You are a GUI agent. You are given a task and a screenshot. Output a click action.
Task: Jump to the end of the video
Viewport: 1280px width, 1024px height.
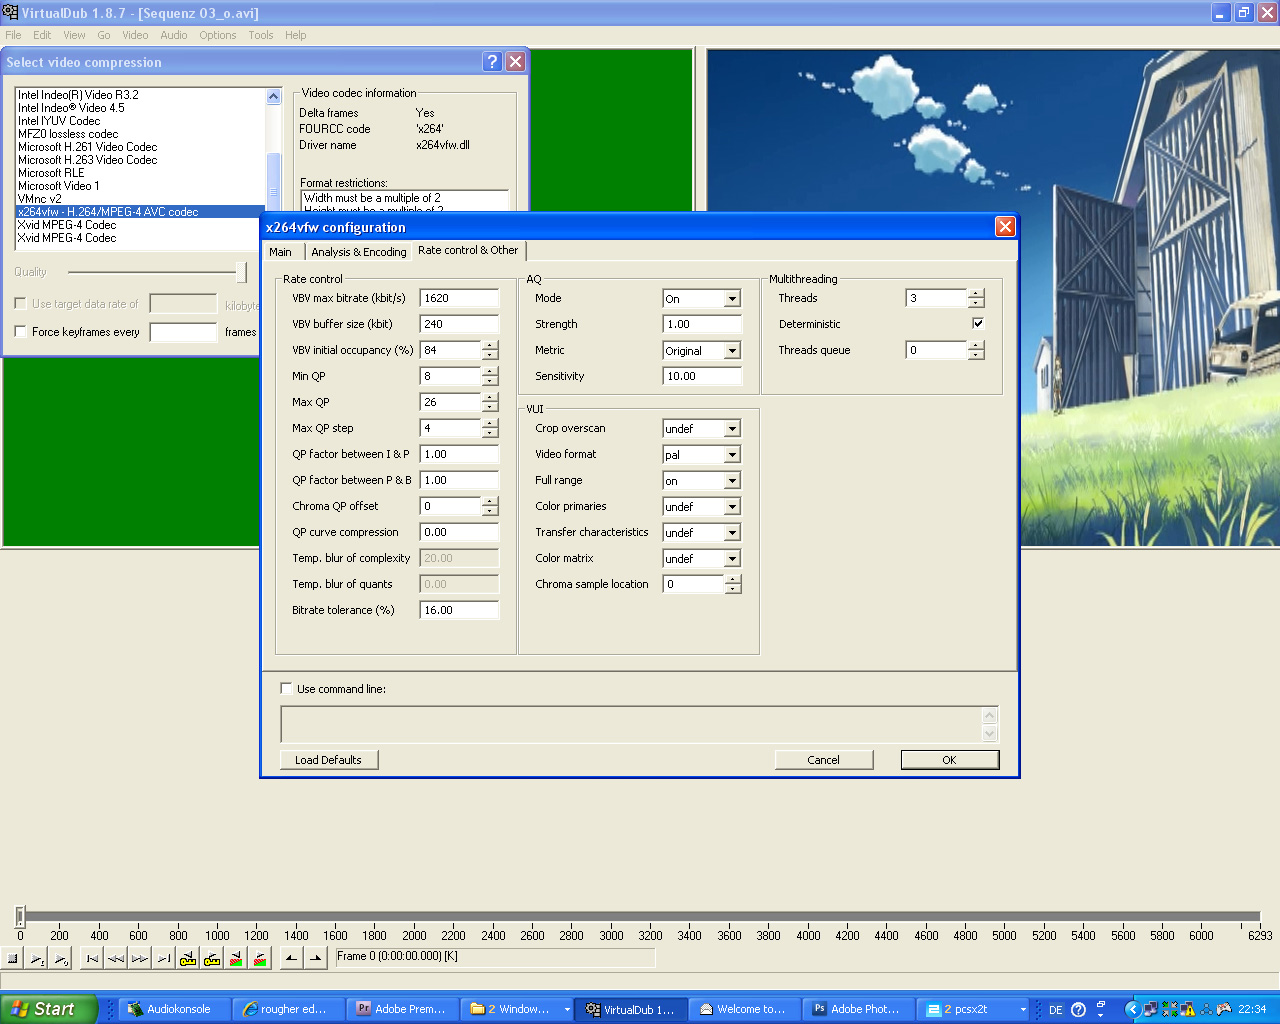164,958
